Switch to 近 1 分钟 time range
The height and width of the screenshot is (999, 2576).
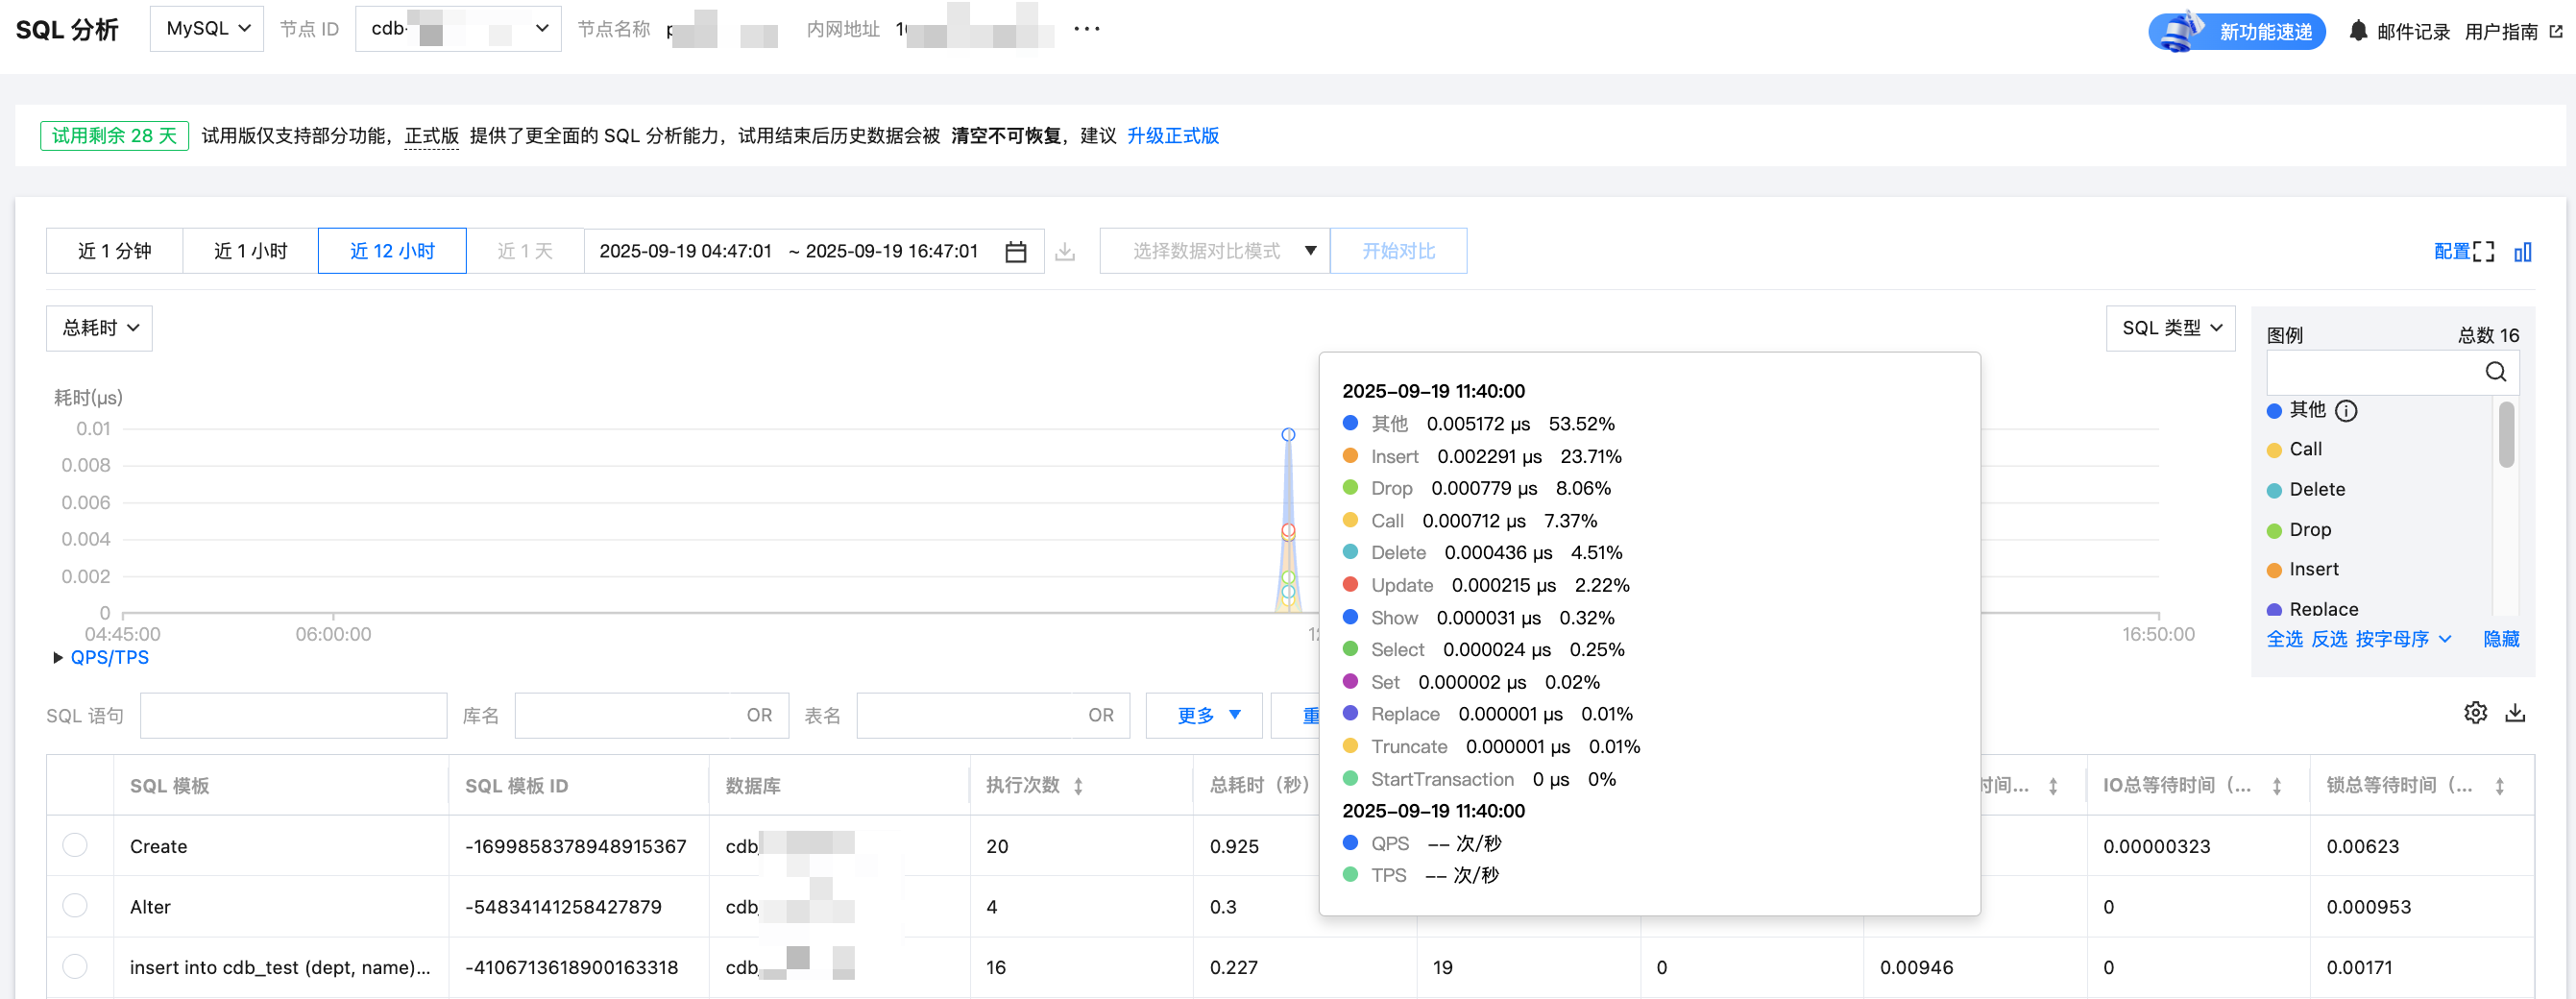click(x=114, y=251)
